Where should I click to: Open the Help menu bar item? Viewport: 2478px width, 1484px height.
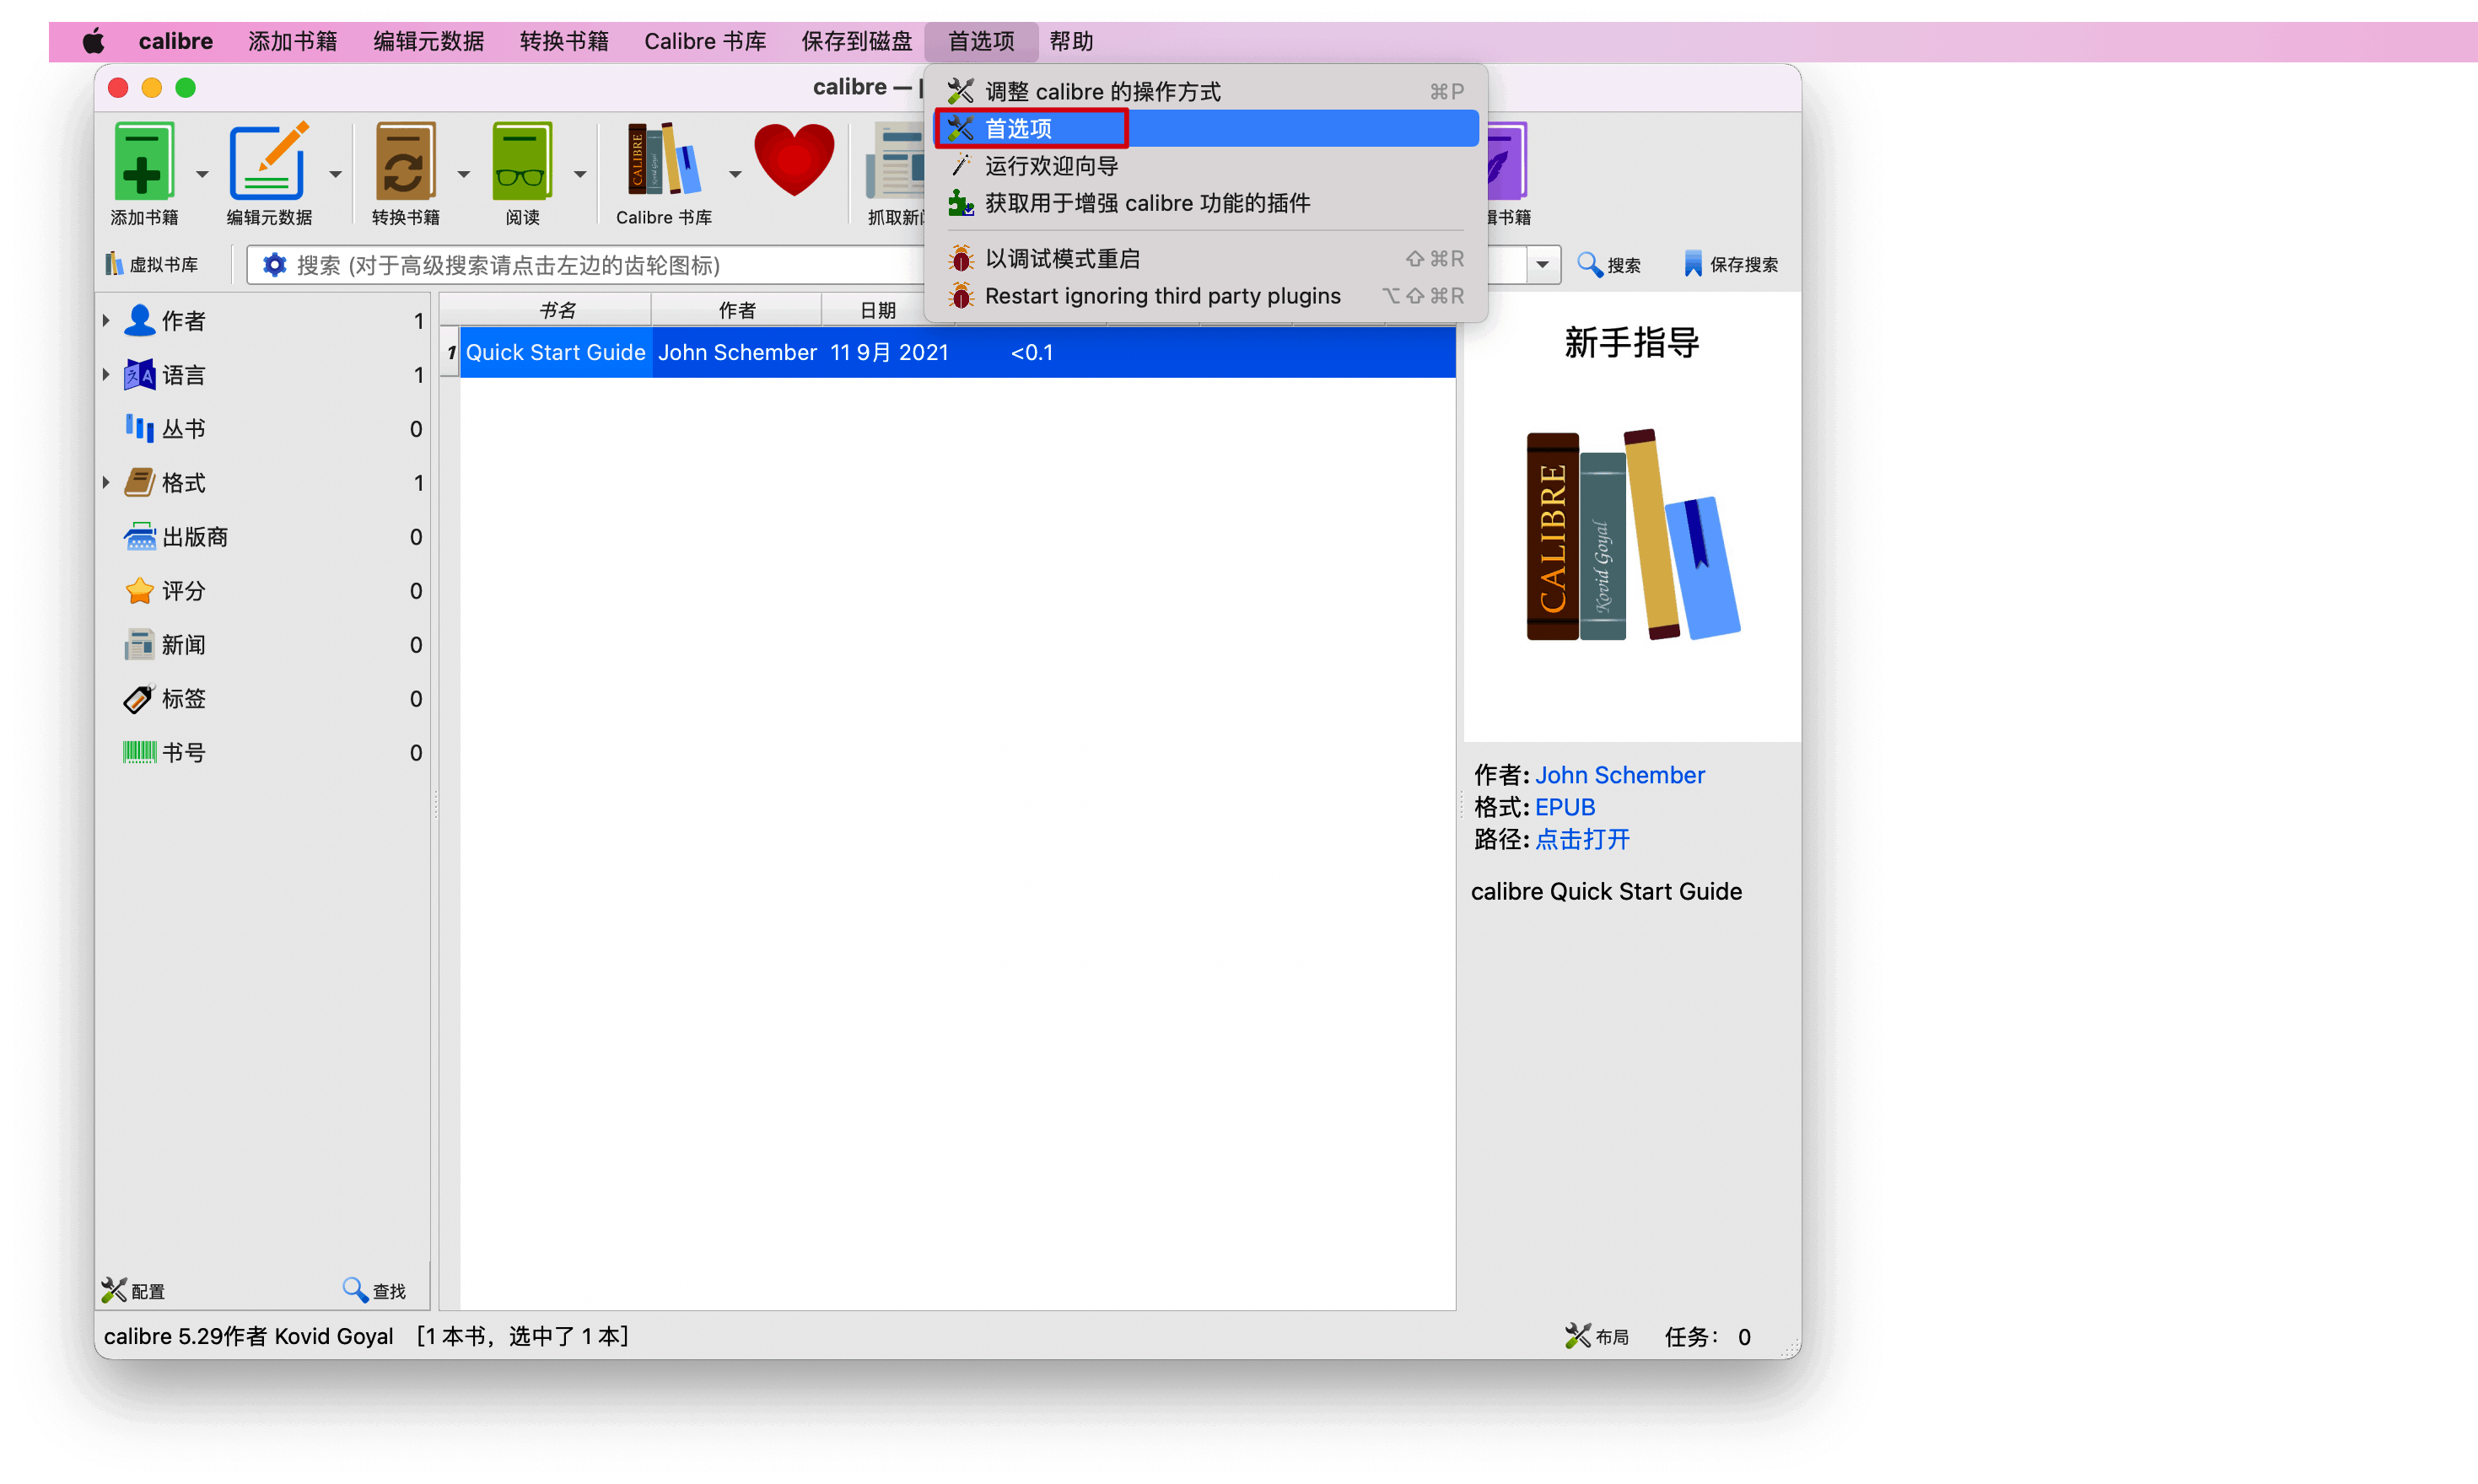1071,41
